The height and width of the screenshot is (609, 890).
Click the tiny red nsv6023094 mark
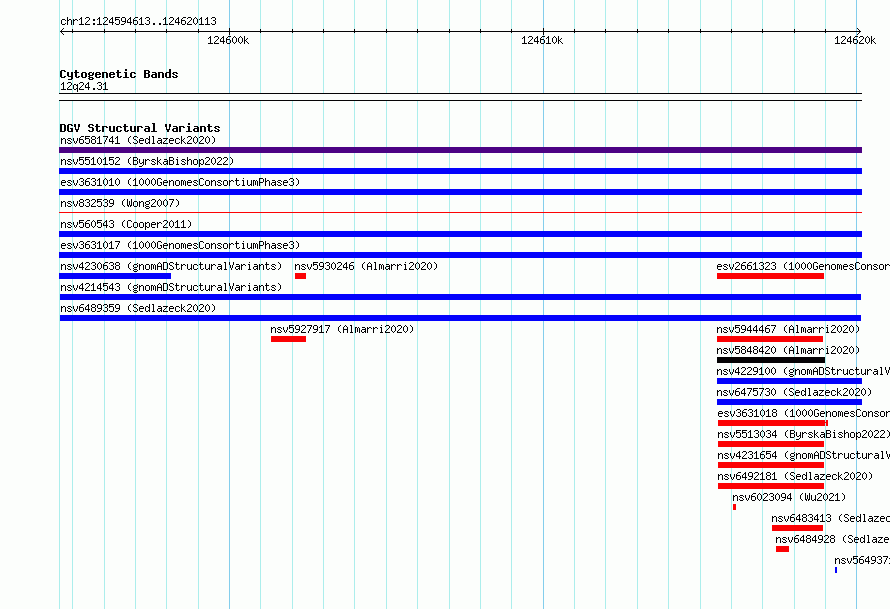point(734,507)
